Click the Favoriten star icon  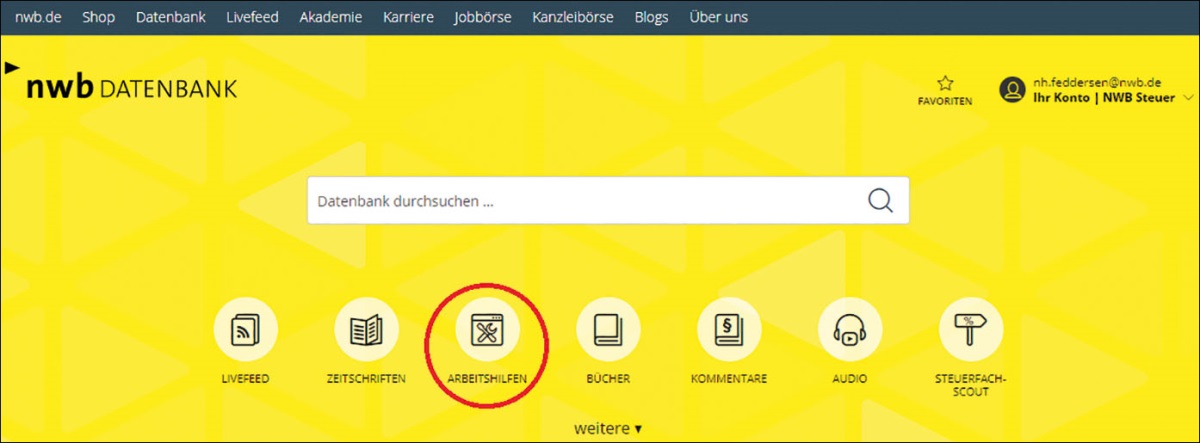(945, 84)
